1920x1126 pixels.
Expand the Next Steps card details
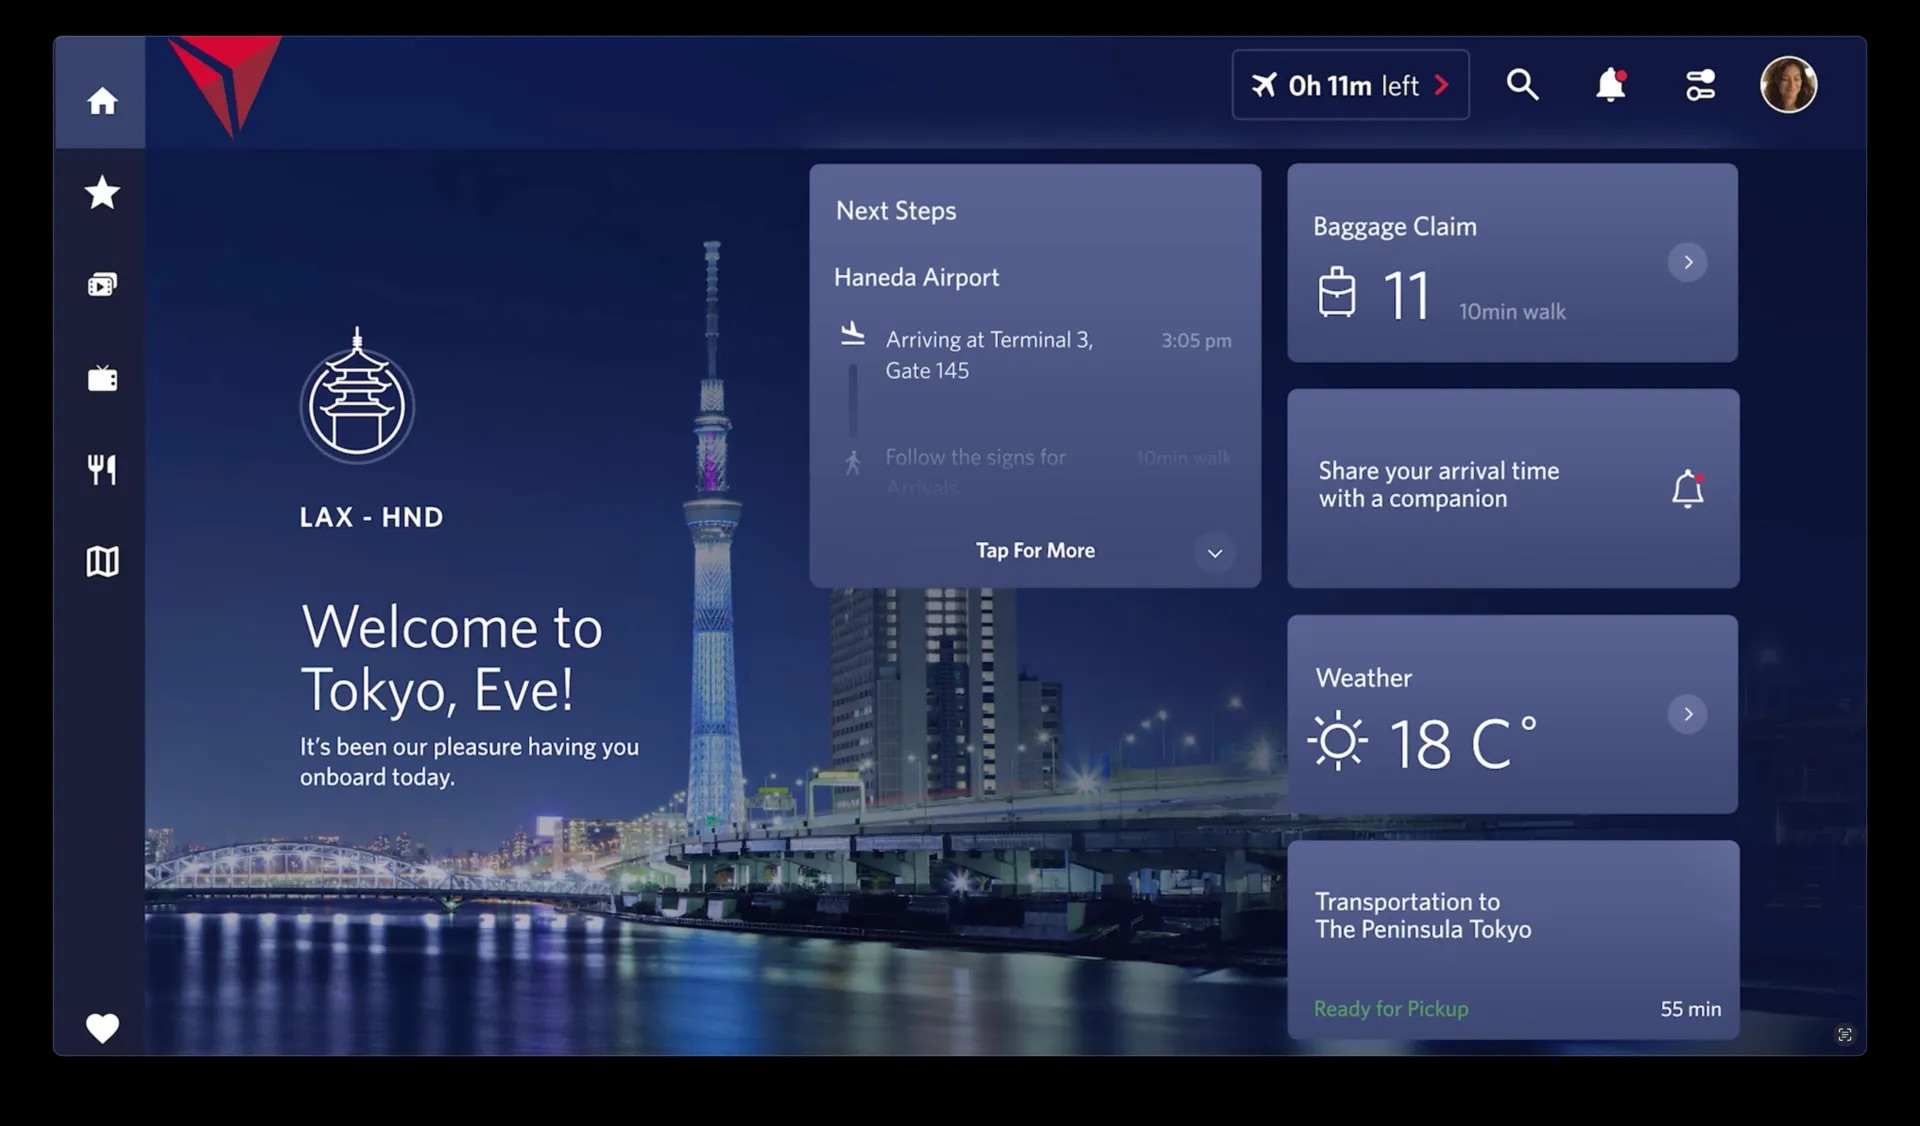(x=1034, y=550)
